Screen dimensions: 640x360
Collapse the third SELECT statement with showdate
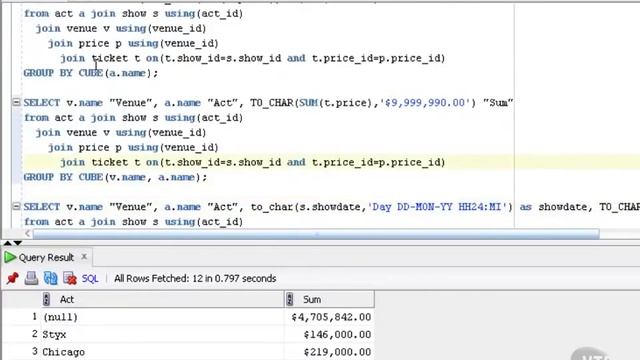tap(16, 206)
